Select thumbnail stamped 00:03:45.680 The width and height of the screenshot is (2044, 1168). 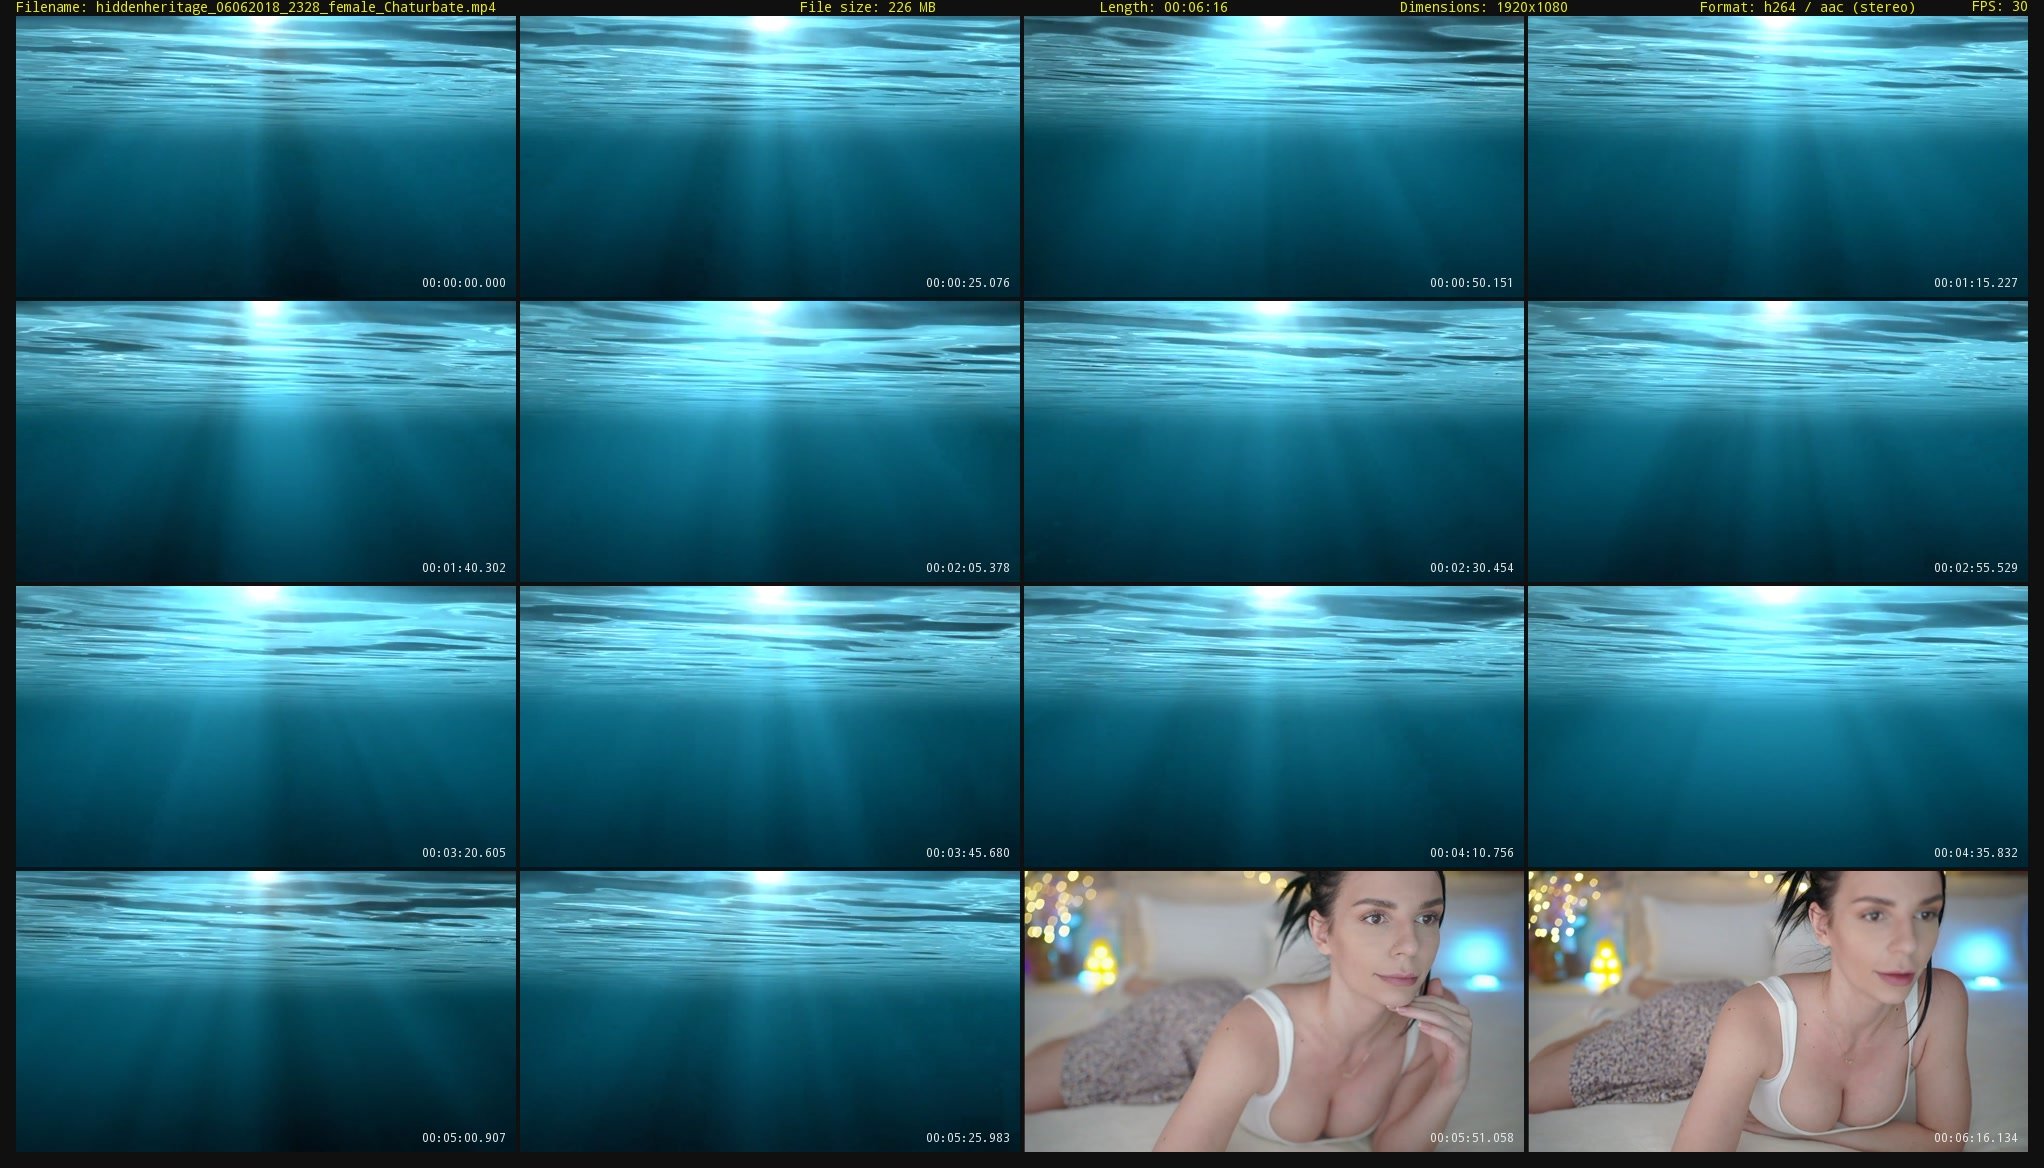click(770, 727)
